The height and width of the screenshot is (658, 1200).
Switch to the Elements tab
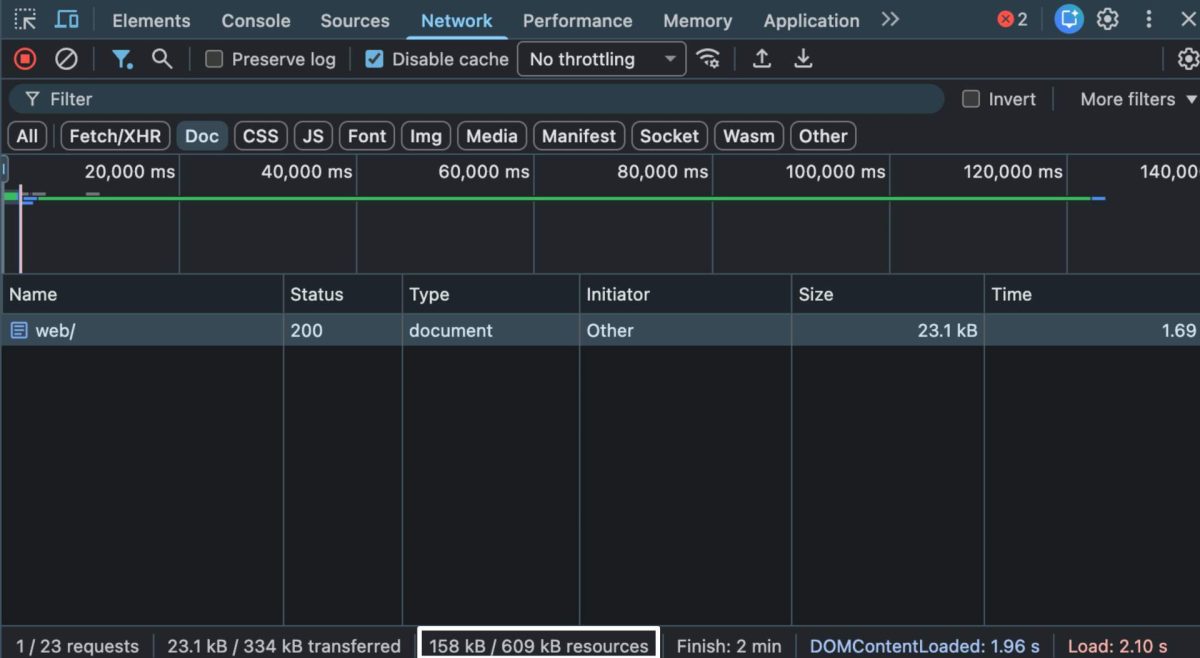click(151, 20)
